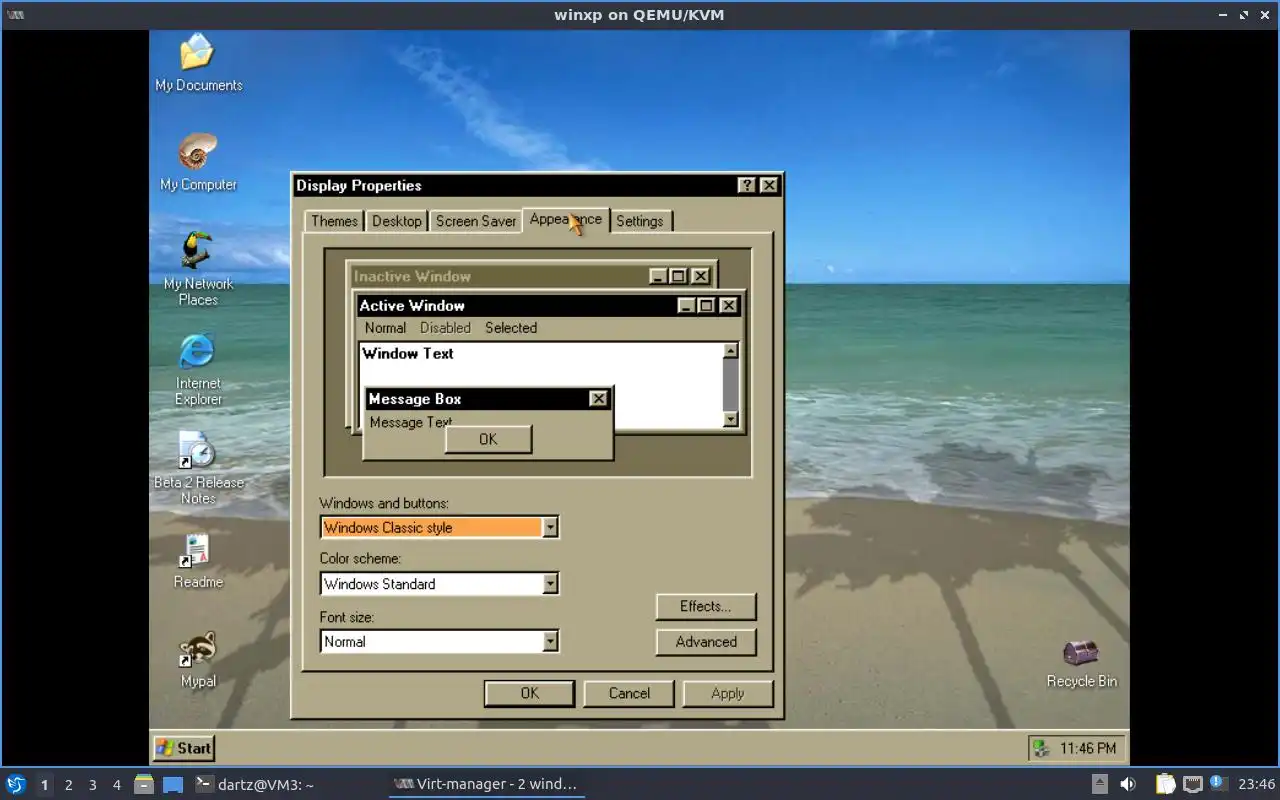The image size is (1280, 800).
Task: Open Beta 2 Release Notes shortcut
Action: 198,467
